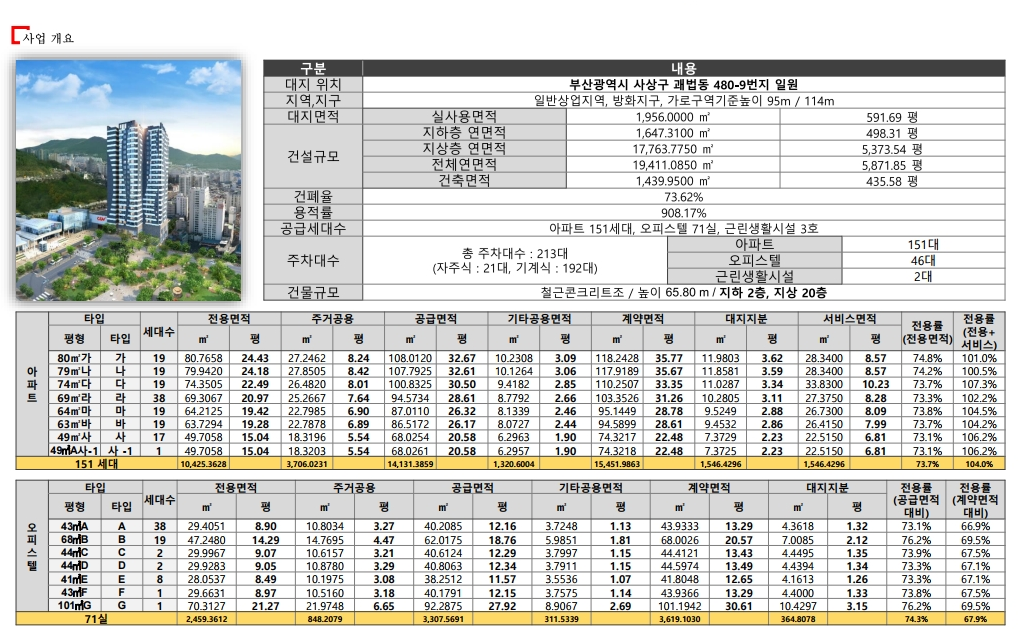Click the officetel total '3,619.1030'
The image size is (1034, 639).
[x=680, y=620]
